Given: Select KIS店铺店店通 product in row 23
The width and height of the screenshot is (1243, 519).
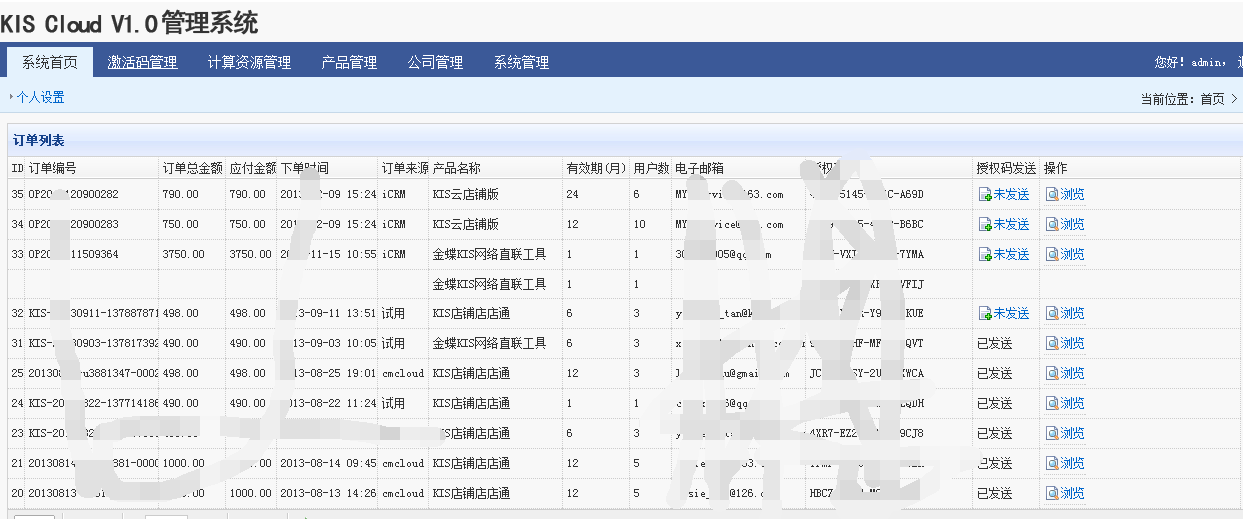Looking at the screenshot, I should (471, 434).
